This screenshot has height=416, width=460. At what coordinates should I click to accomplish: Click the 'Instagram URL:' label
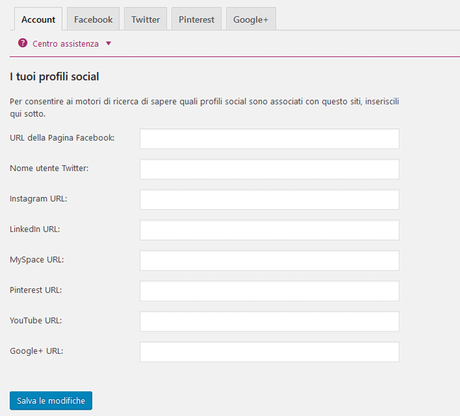[38, 199]
